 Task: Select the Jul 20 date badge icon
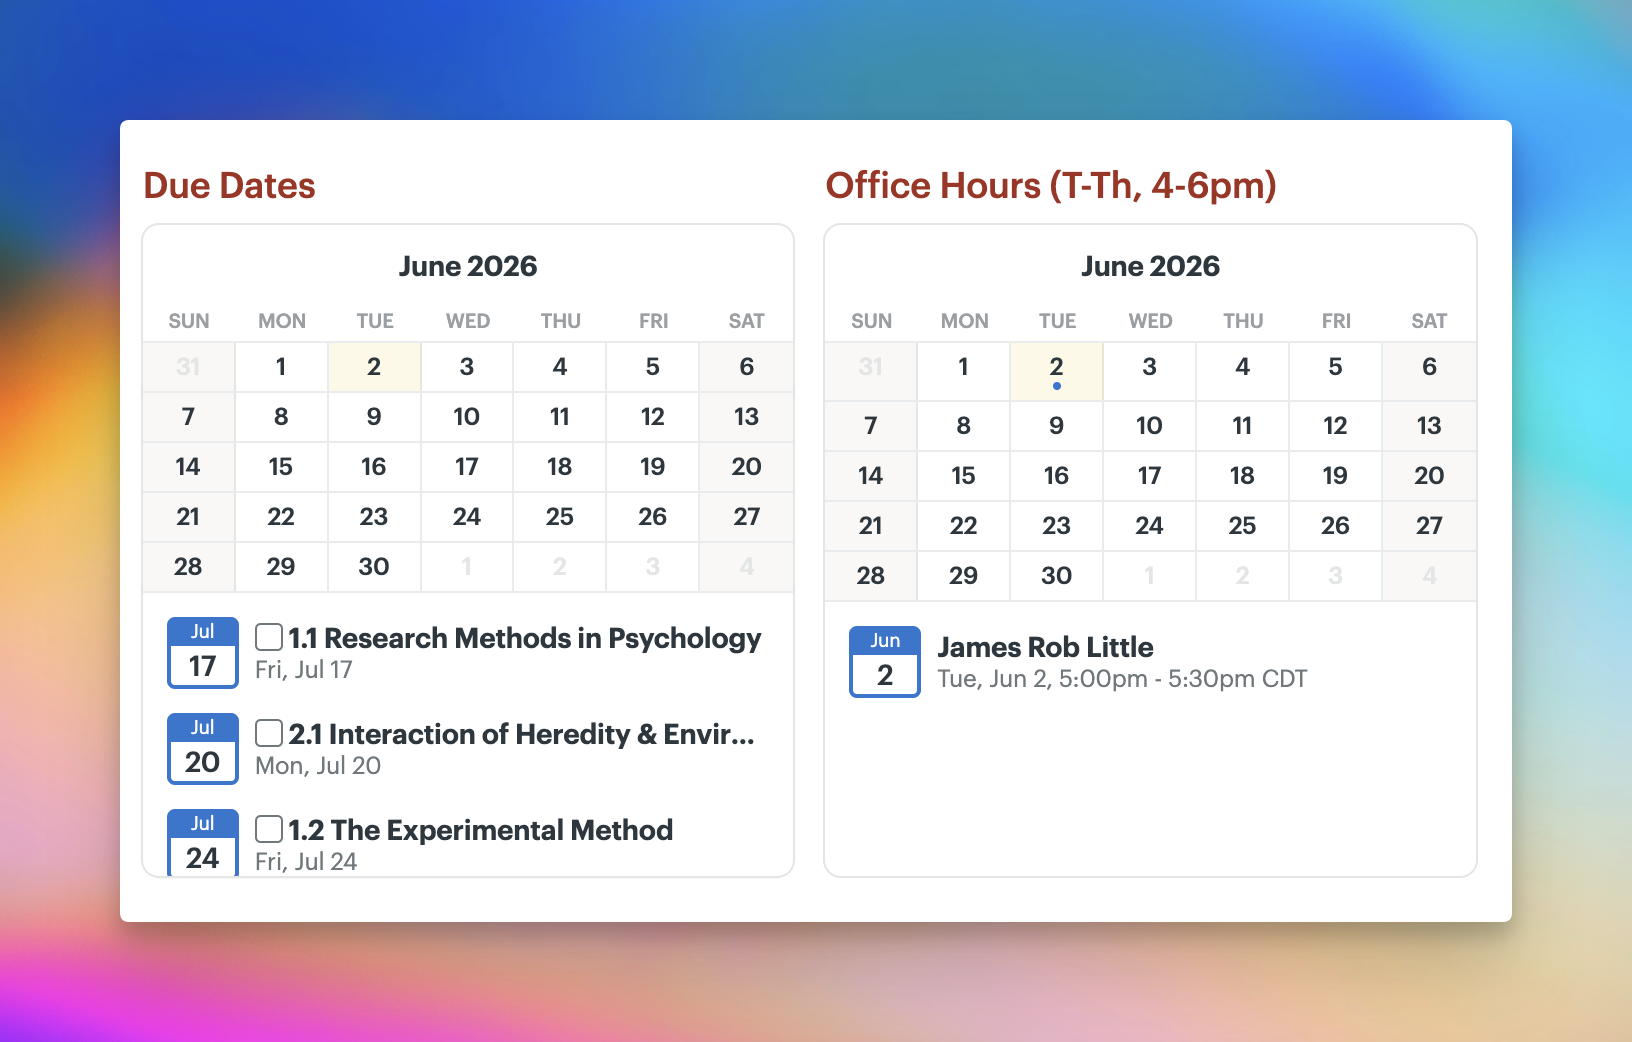(x=203, y=749)
